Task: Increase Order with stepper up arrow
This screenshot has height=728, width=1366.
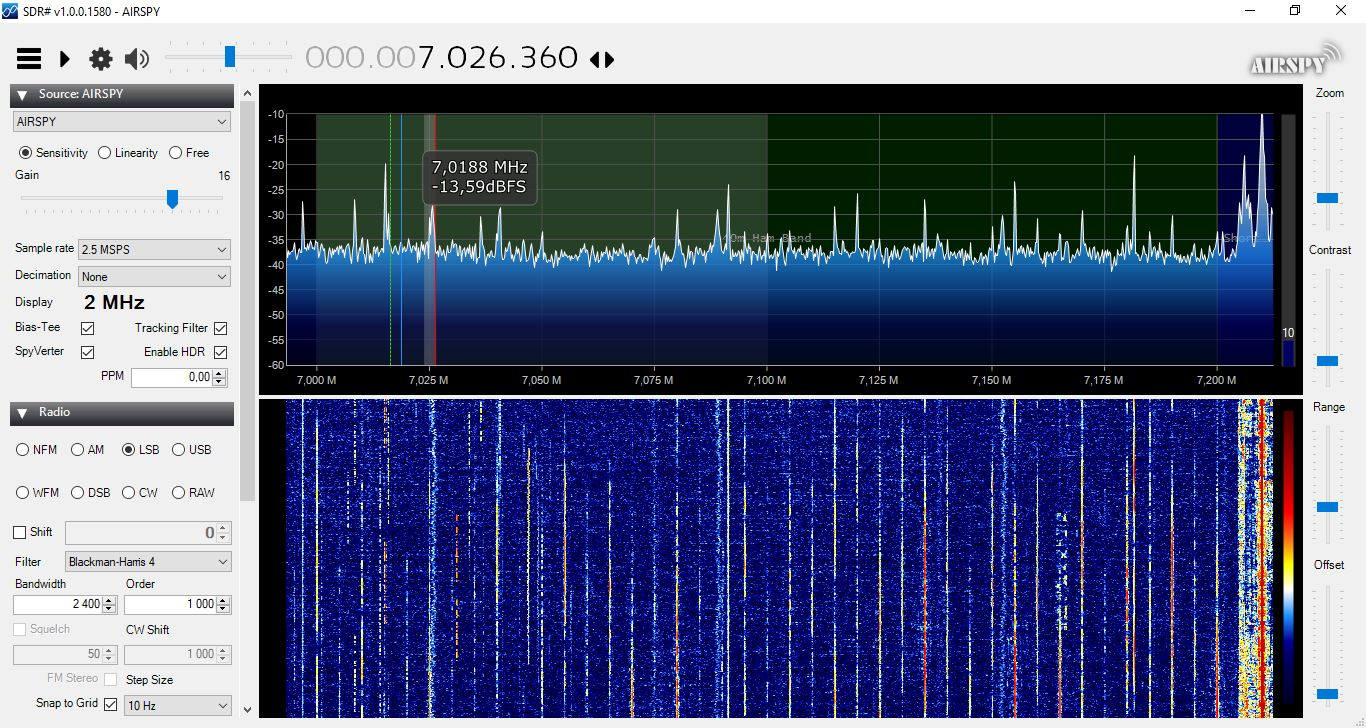Action: (x=223, y=600)
